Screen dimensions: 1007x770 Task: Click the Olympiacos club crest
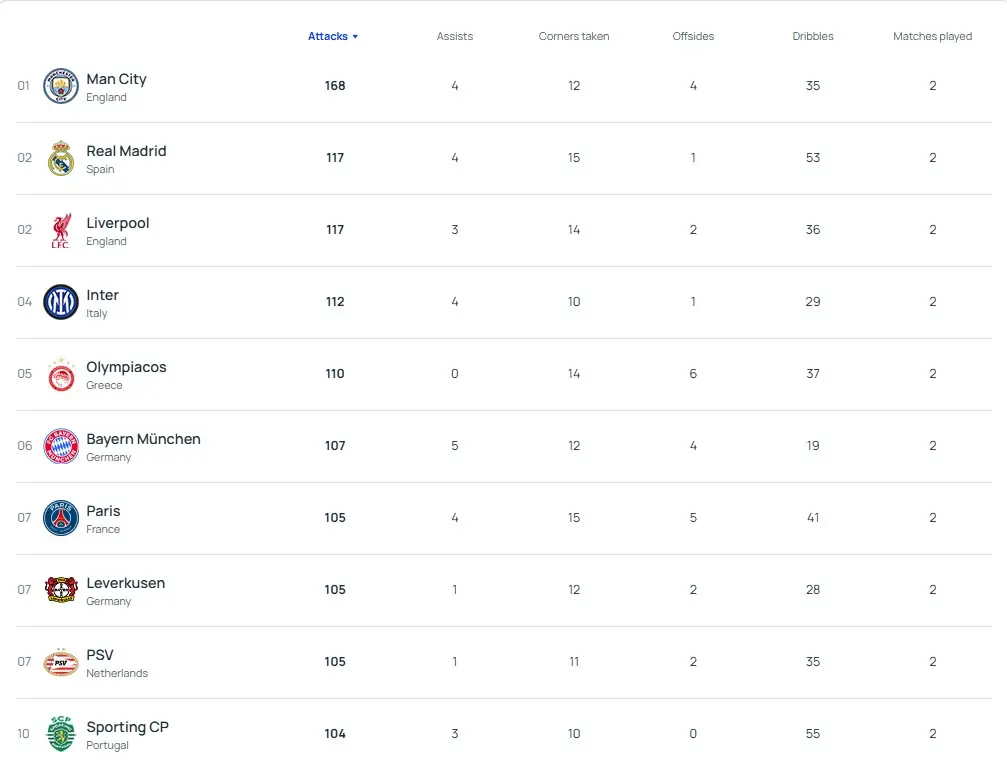[x=61, y=375]
